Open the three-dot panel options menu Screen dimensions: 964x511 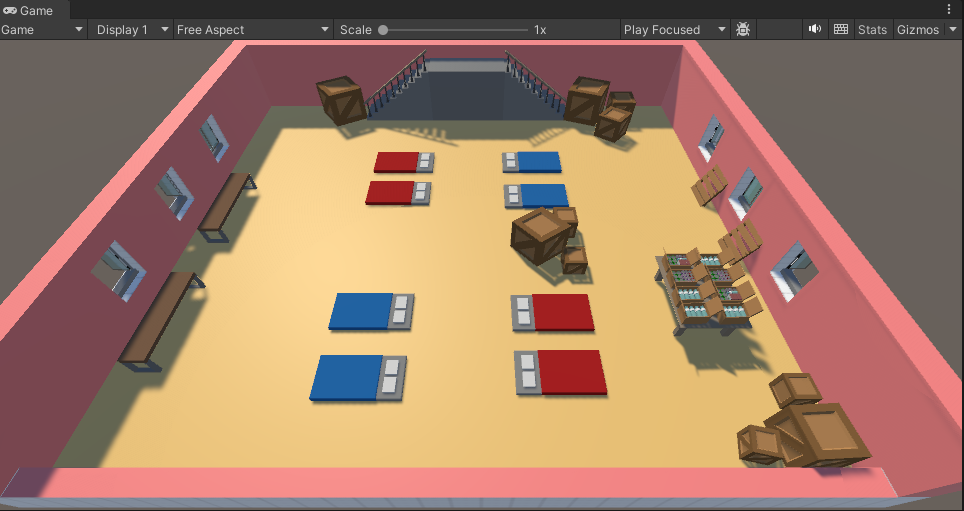tap(949, 9)
